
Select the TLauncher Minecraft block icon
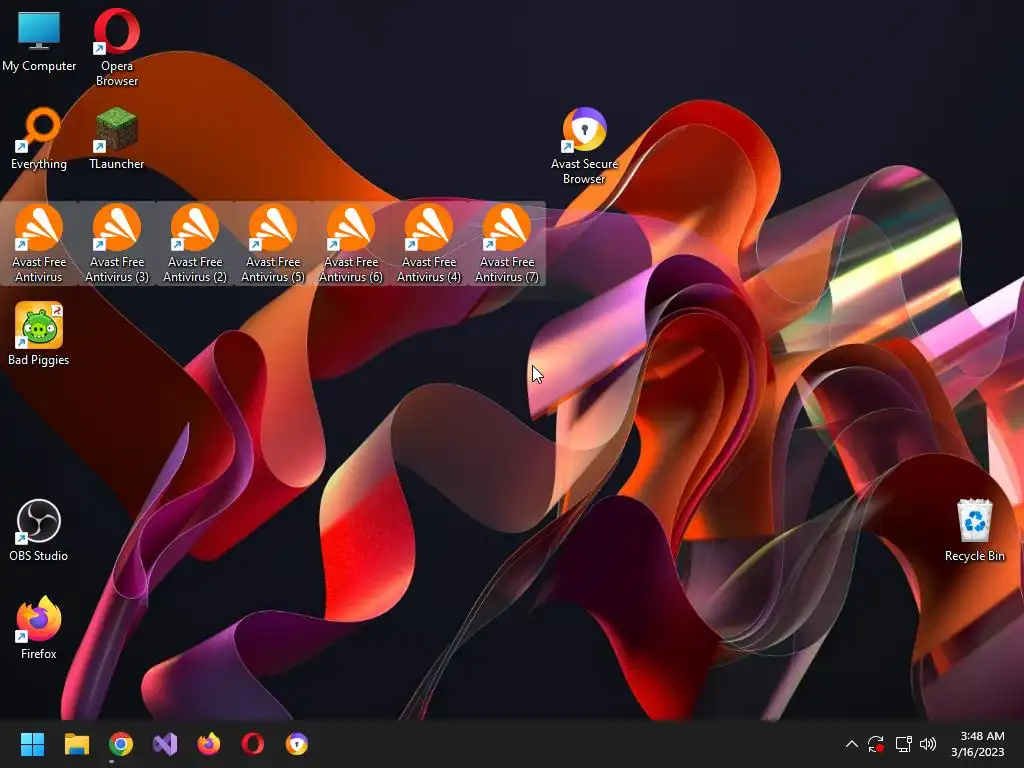click(x=116, y=129)
